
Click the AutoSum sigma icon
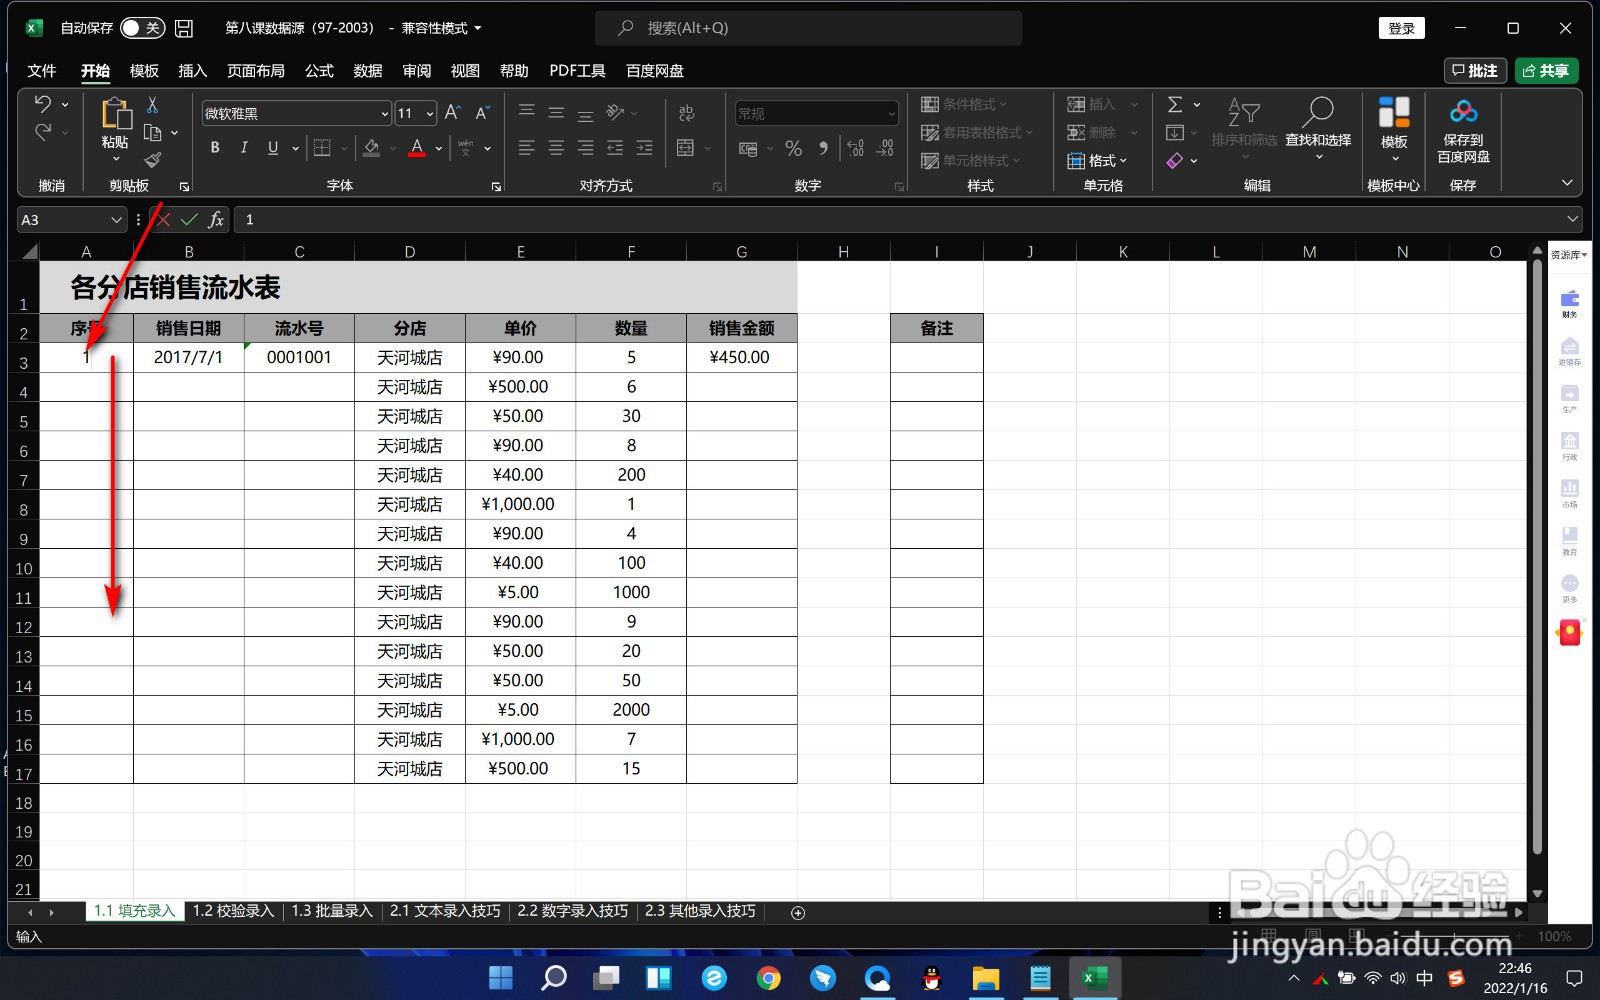[x=1175, y=104]
